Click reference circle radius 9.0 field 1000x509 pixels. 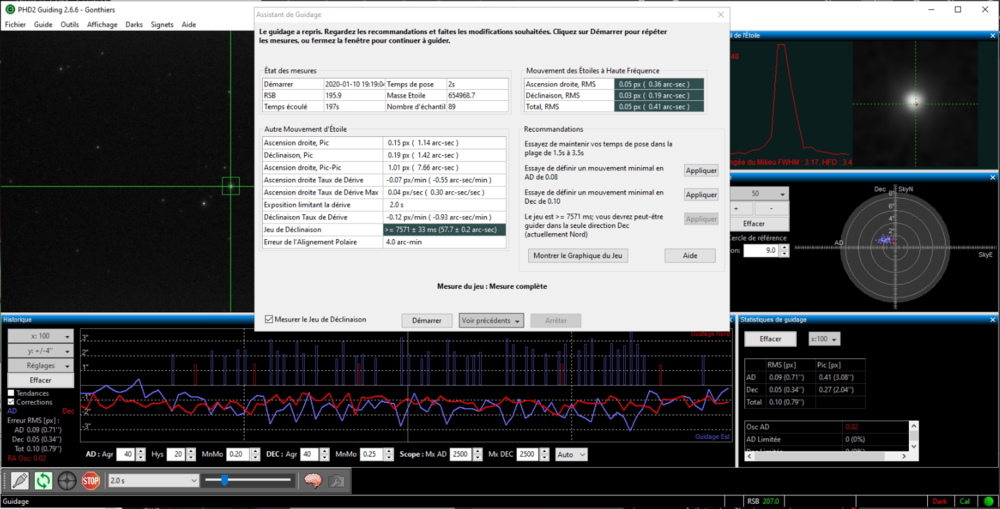click(761, 251)
